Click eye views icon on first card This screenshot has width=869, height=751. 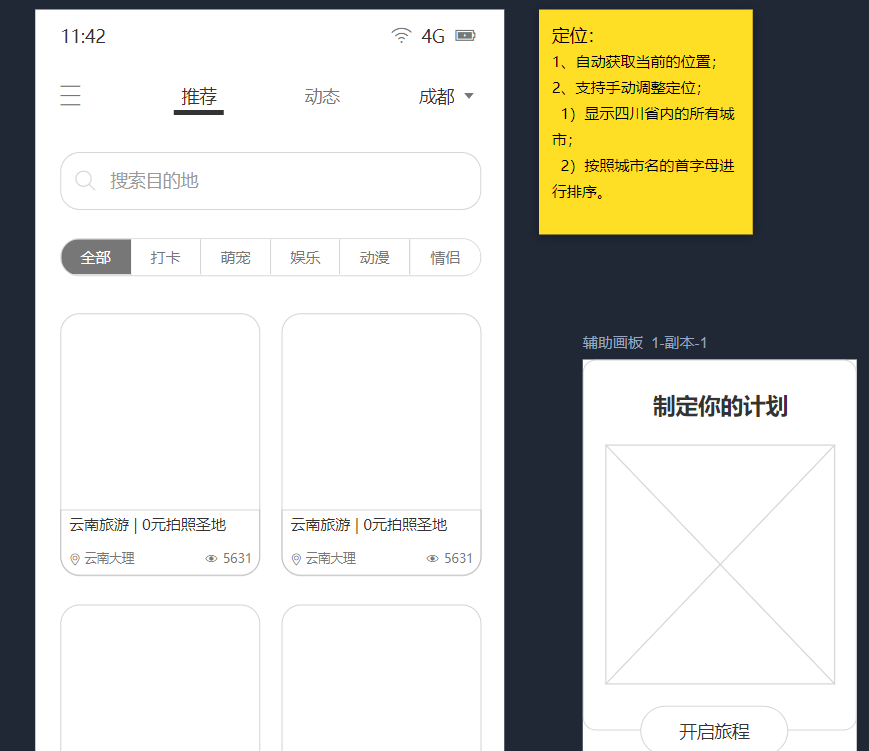pyautogui.click(x=211, y=558)
